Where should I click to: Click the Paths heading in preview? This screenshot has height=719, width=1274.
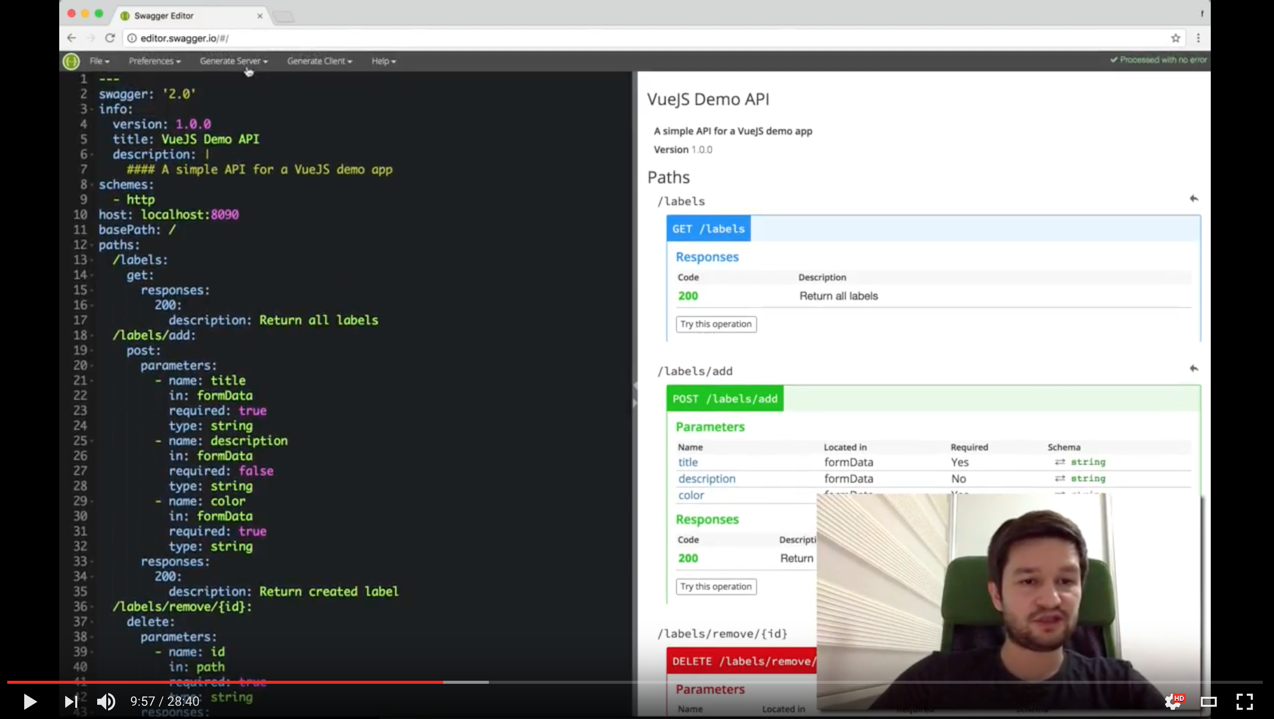tap(668, 177)
